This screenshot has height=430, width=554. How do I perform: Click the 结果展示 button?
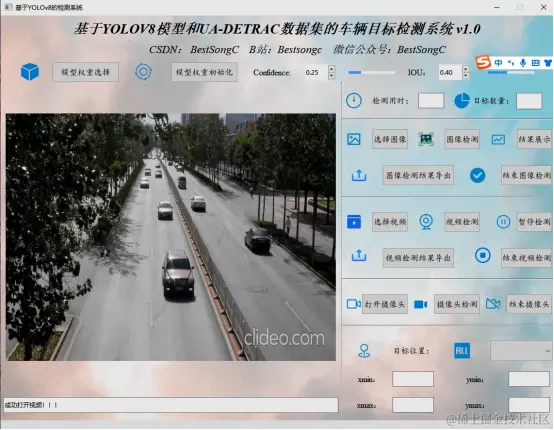[x=534, y=139]
